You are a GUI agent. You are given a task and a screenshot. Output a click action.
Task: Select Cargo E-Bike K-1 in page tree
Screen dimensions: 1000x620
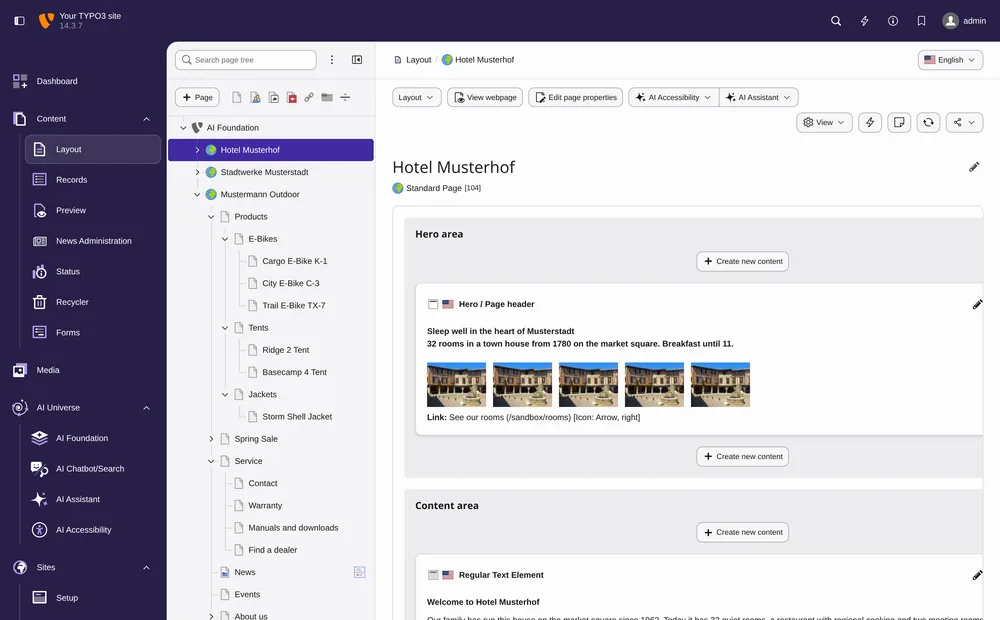pos(295,261)
